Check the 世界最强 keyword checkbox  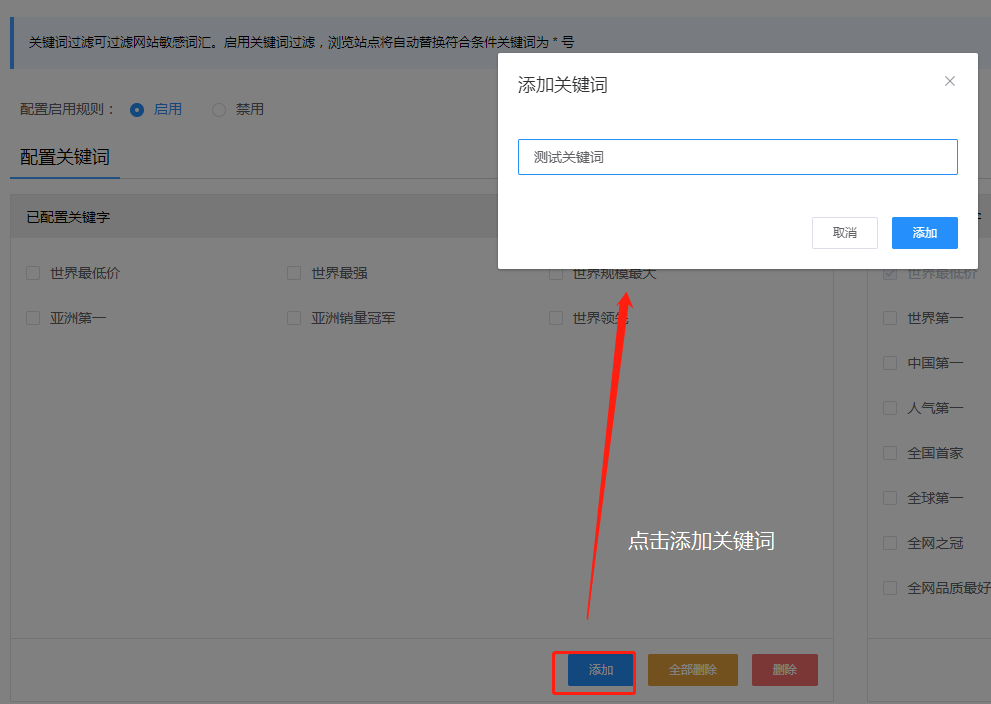[x=294, y=273]
